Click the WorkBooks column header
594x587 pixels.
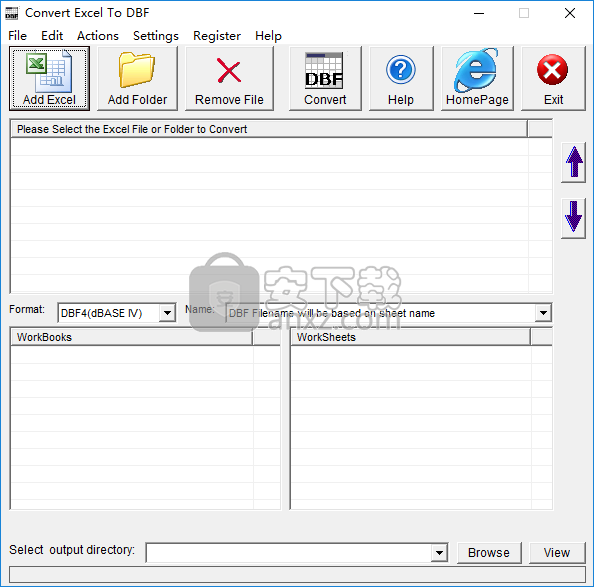[x=131, y=337]
